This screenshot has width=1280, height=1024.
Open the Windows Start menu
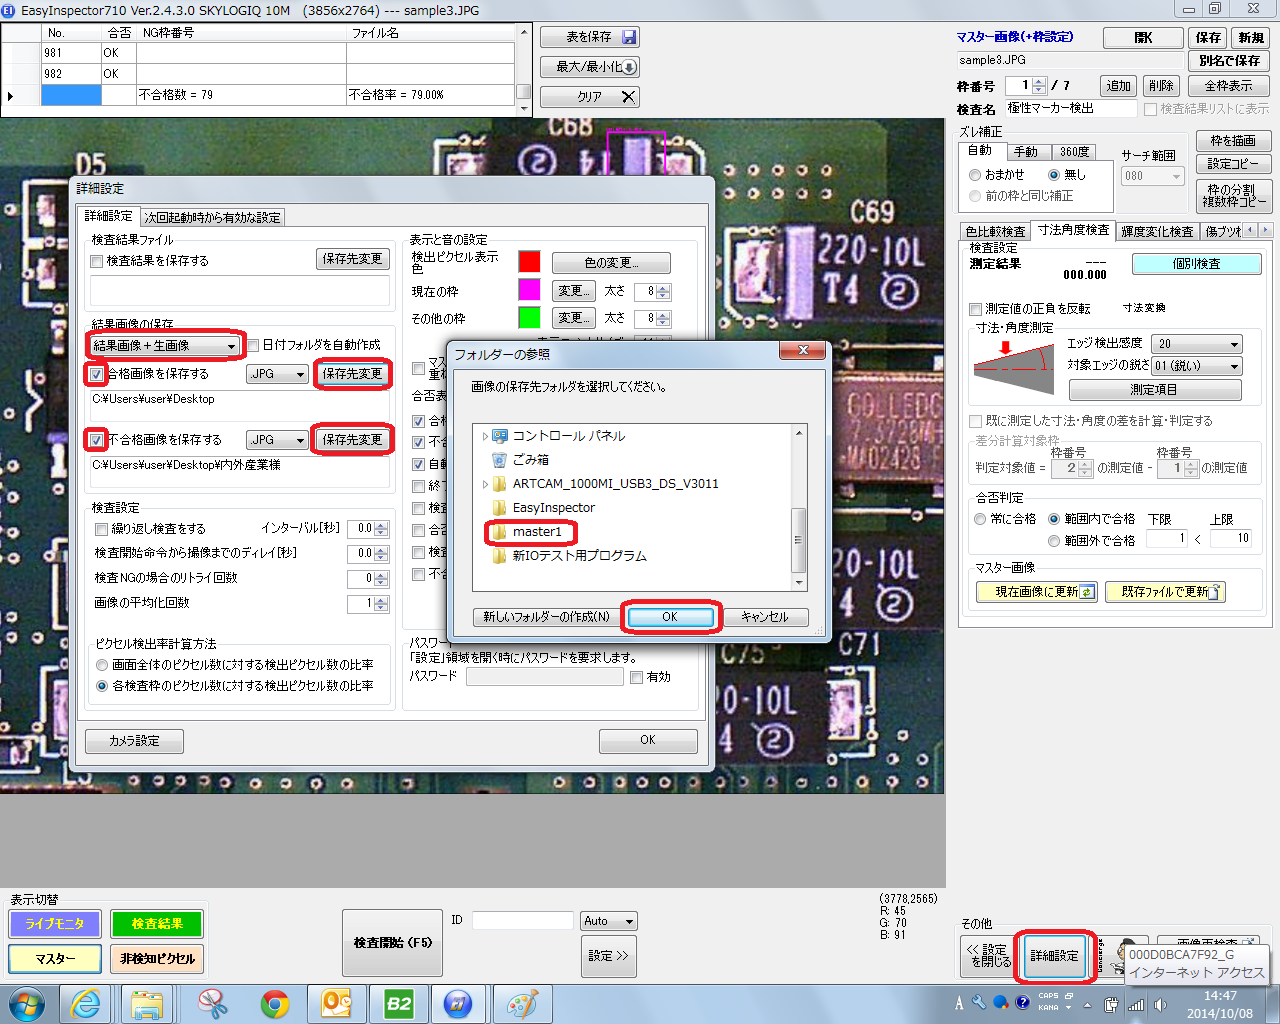pyautogui.click(x=27, y=1004)
